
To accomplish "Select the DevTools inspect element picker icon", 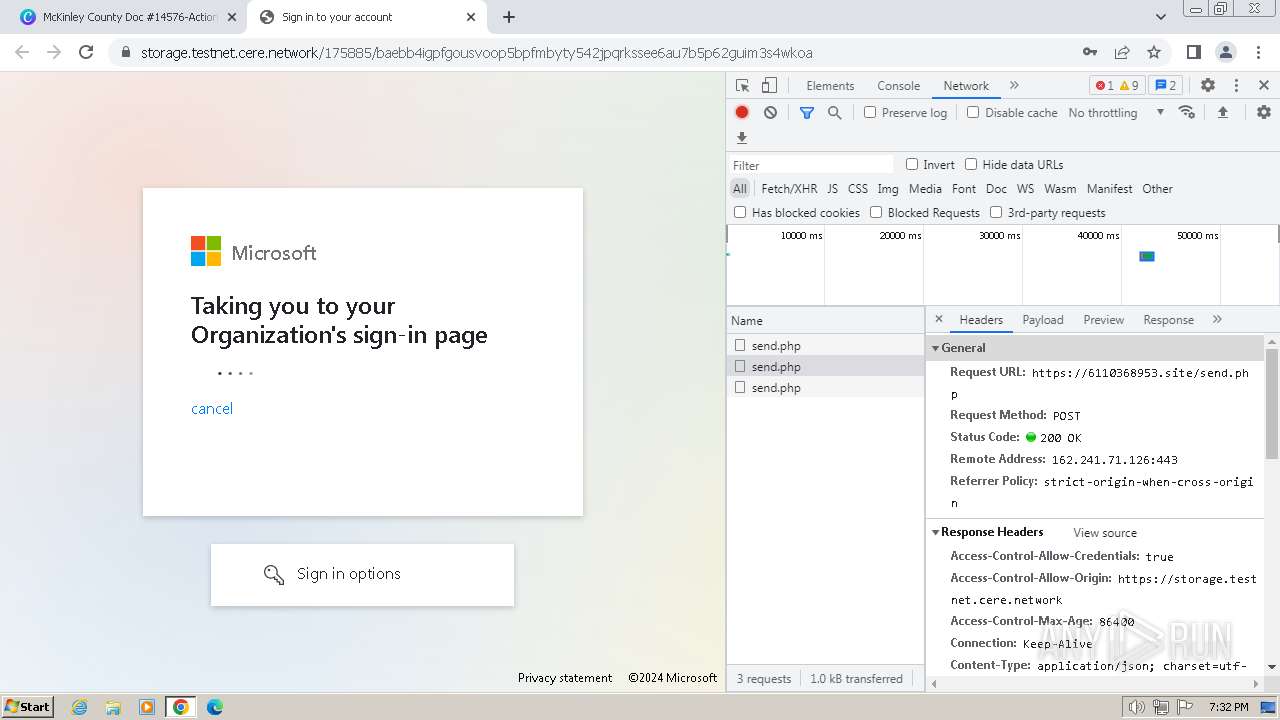I will (742, 86).
